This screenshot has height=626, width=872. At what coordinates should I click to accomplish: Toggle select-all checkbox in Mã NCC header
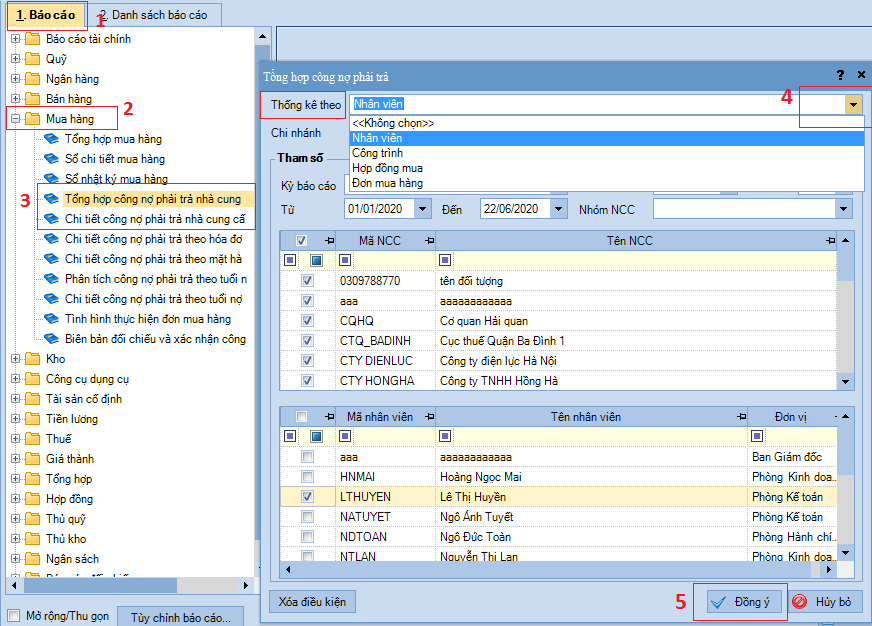(x=301, y=241)
